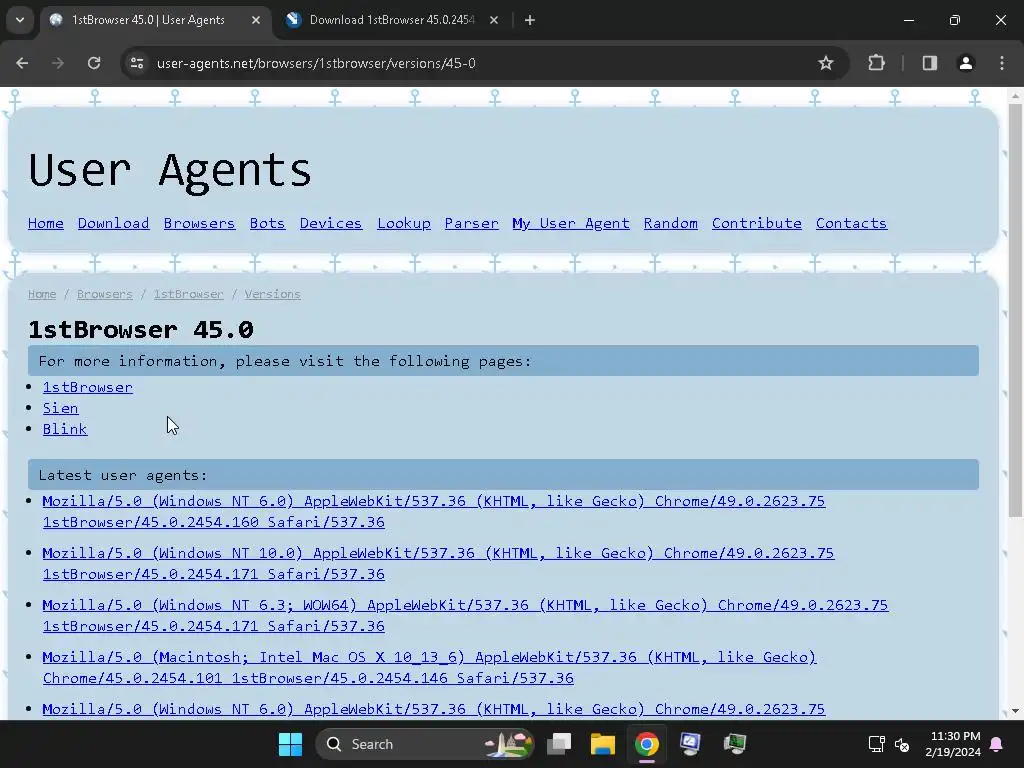Open the first Windows NT 6.0 45.0.2454.160 user agent
Screen dimensions: 1024x768
434,511
